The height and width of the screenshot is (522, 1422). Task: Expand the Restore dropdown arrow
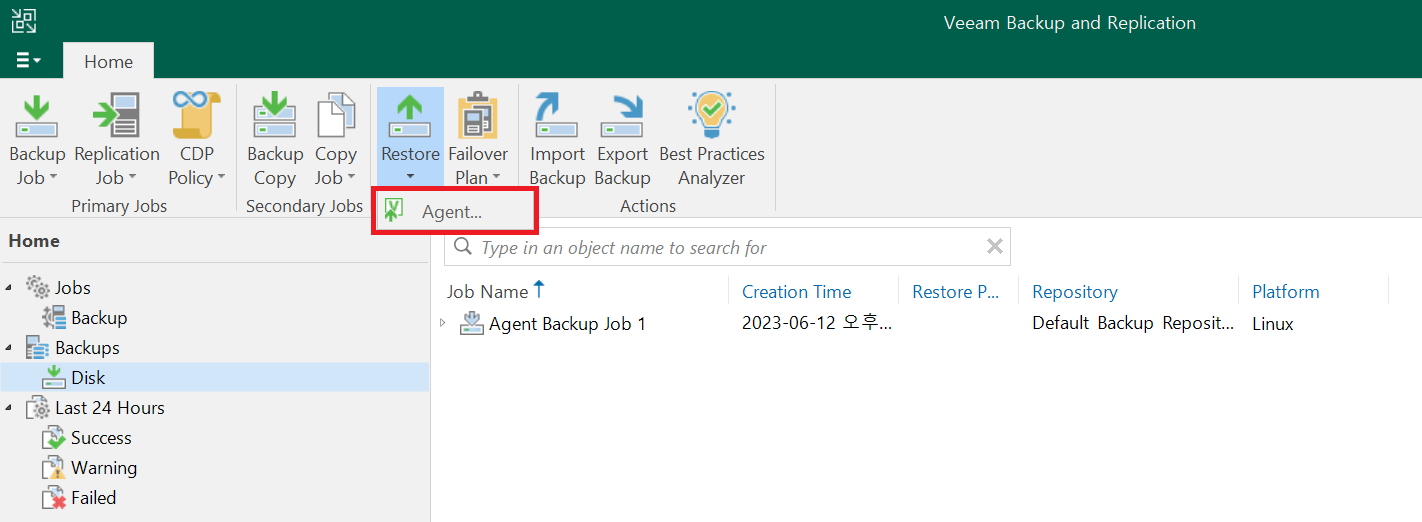point(410,178)
